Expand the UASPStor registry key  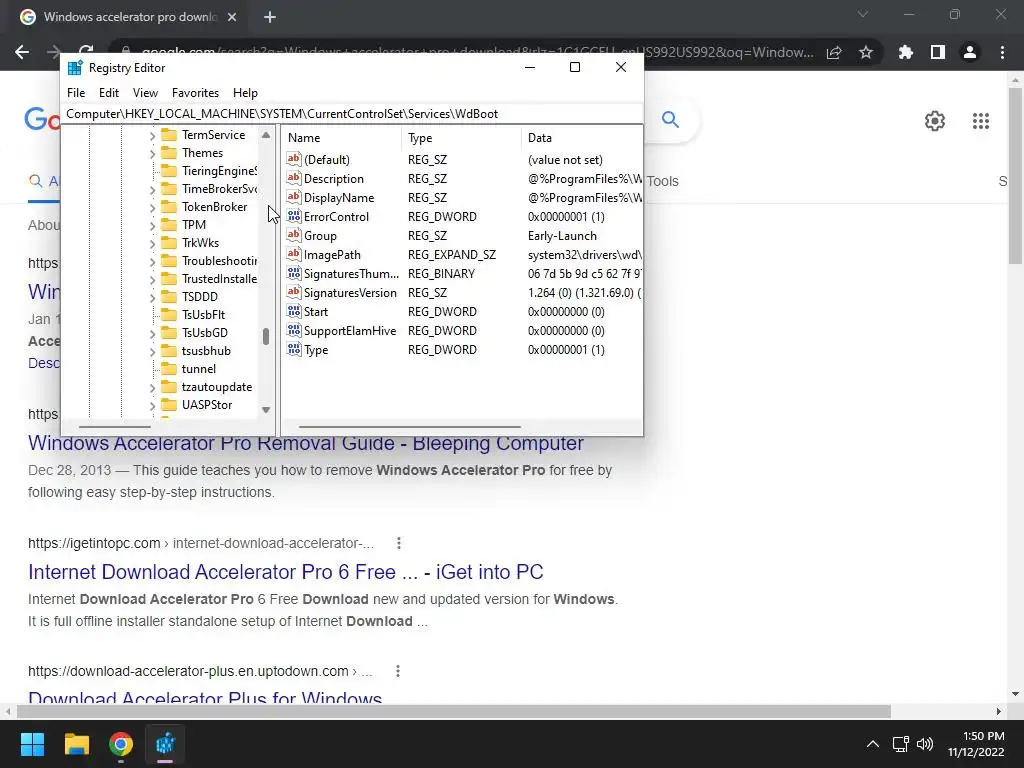[x=152, y=406]
